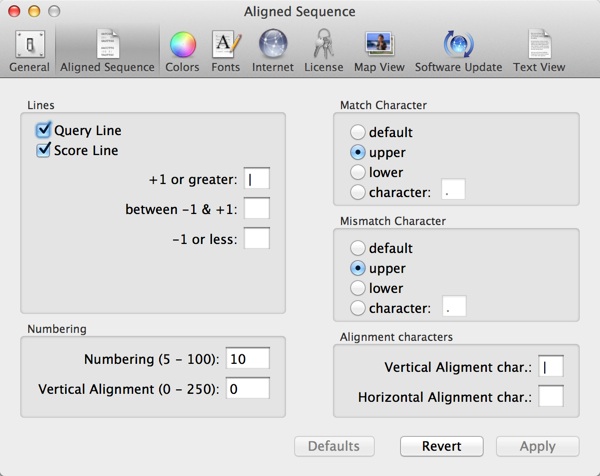Focus the Vertical Alignment (0 - 250) field

point(247,389)
